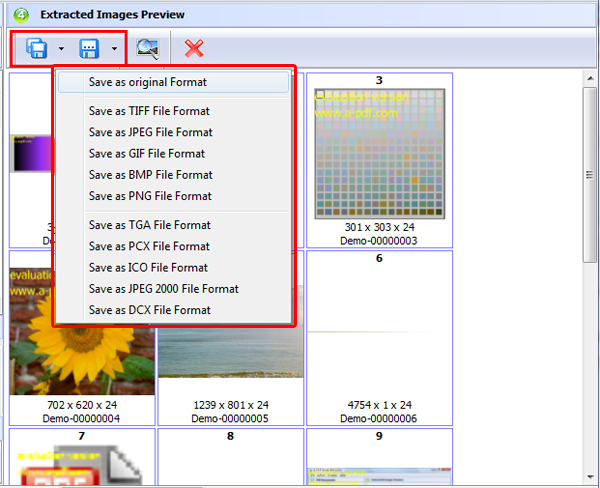600x488 pixels.
Task: Open the Save selected image dropdown arrow
Action: pos(114,49)
